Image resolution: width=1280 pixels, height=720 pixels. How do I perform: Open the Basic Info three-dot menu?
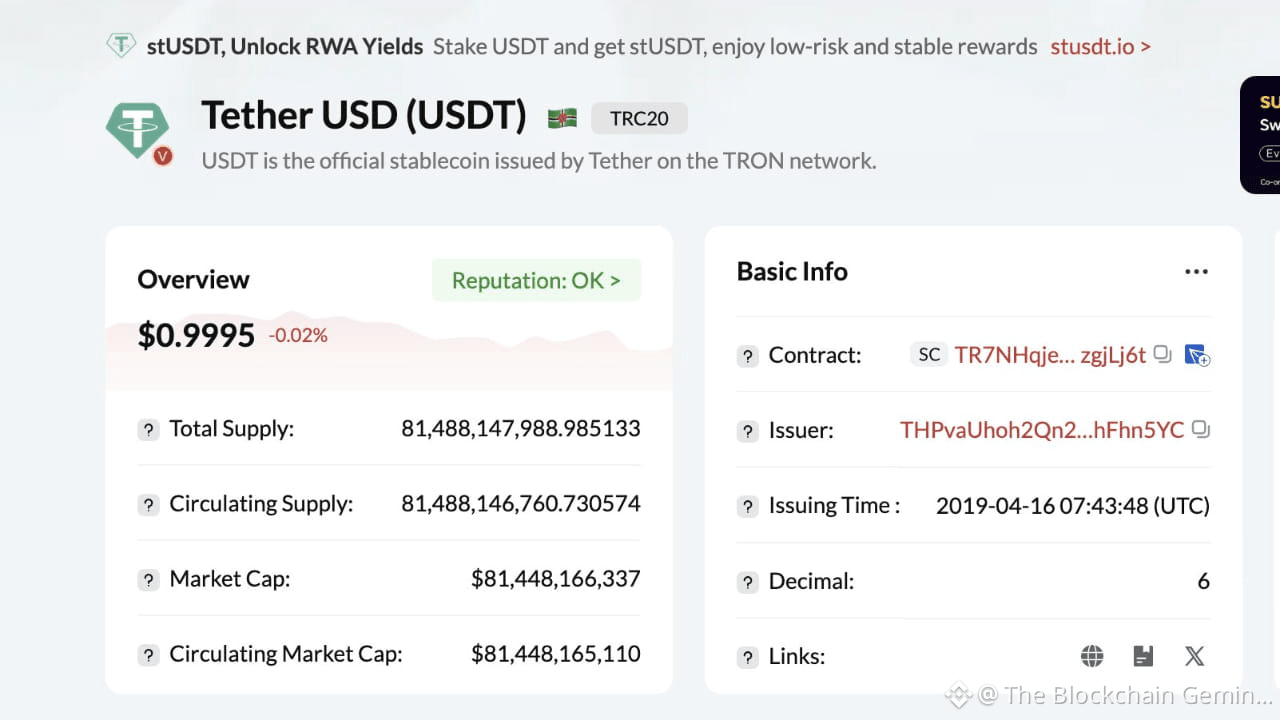coord(1196,272)
